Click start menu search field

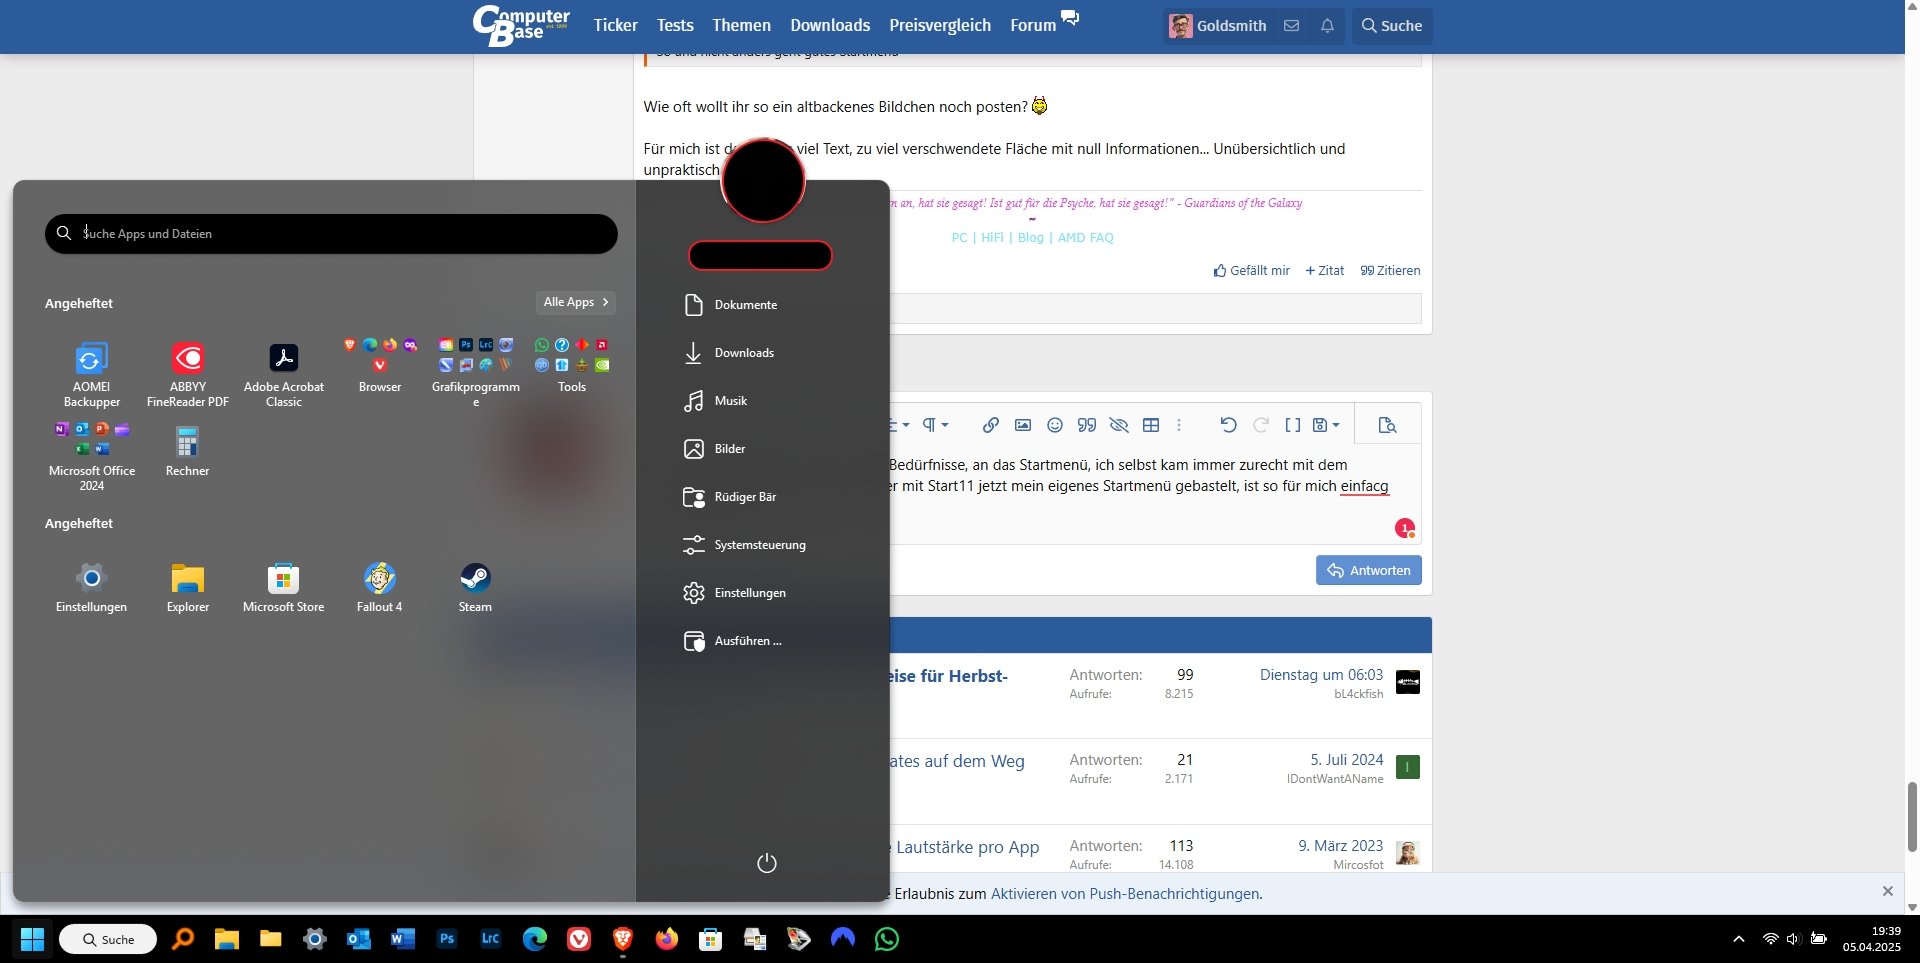331,233
